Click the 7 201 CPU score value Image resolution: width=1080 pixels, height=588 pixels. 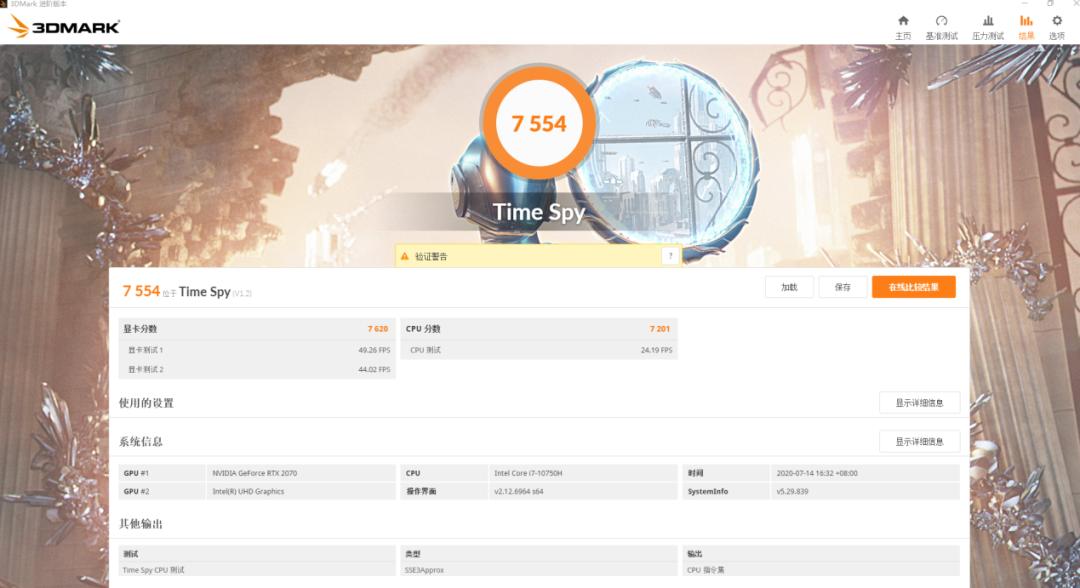point(660,329)
